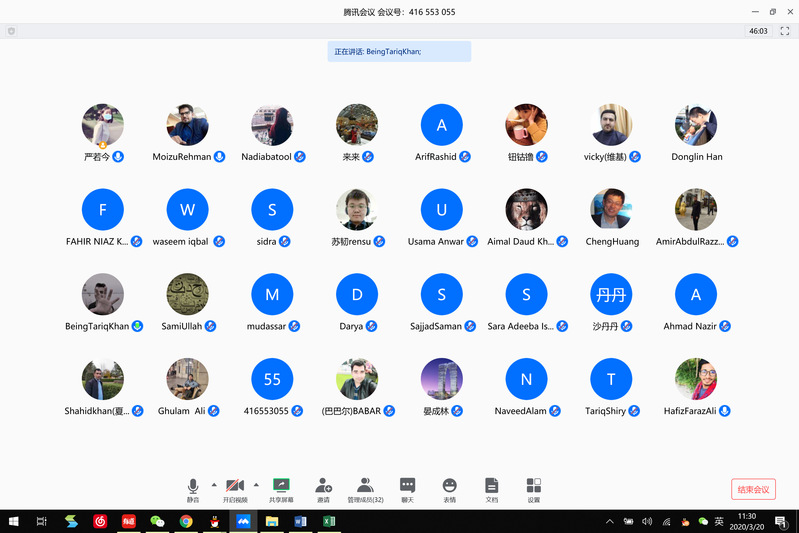Open the 设置 settings icon

click(x=533, y=487)
